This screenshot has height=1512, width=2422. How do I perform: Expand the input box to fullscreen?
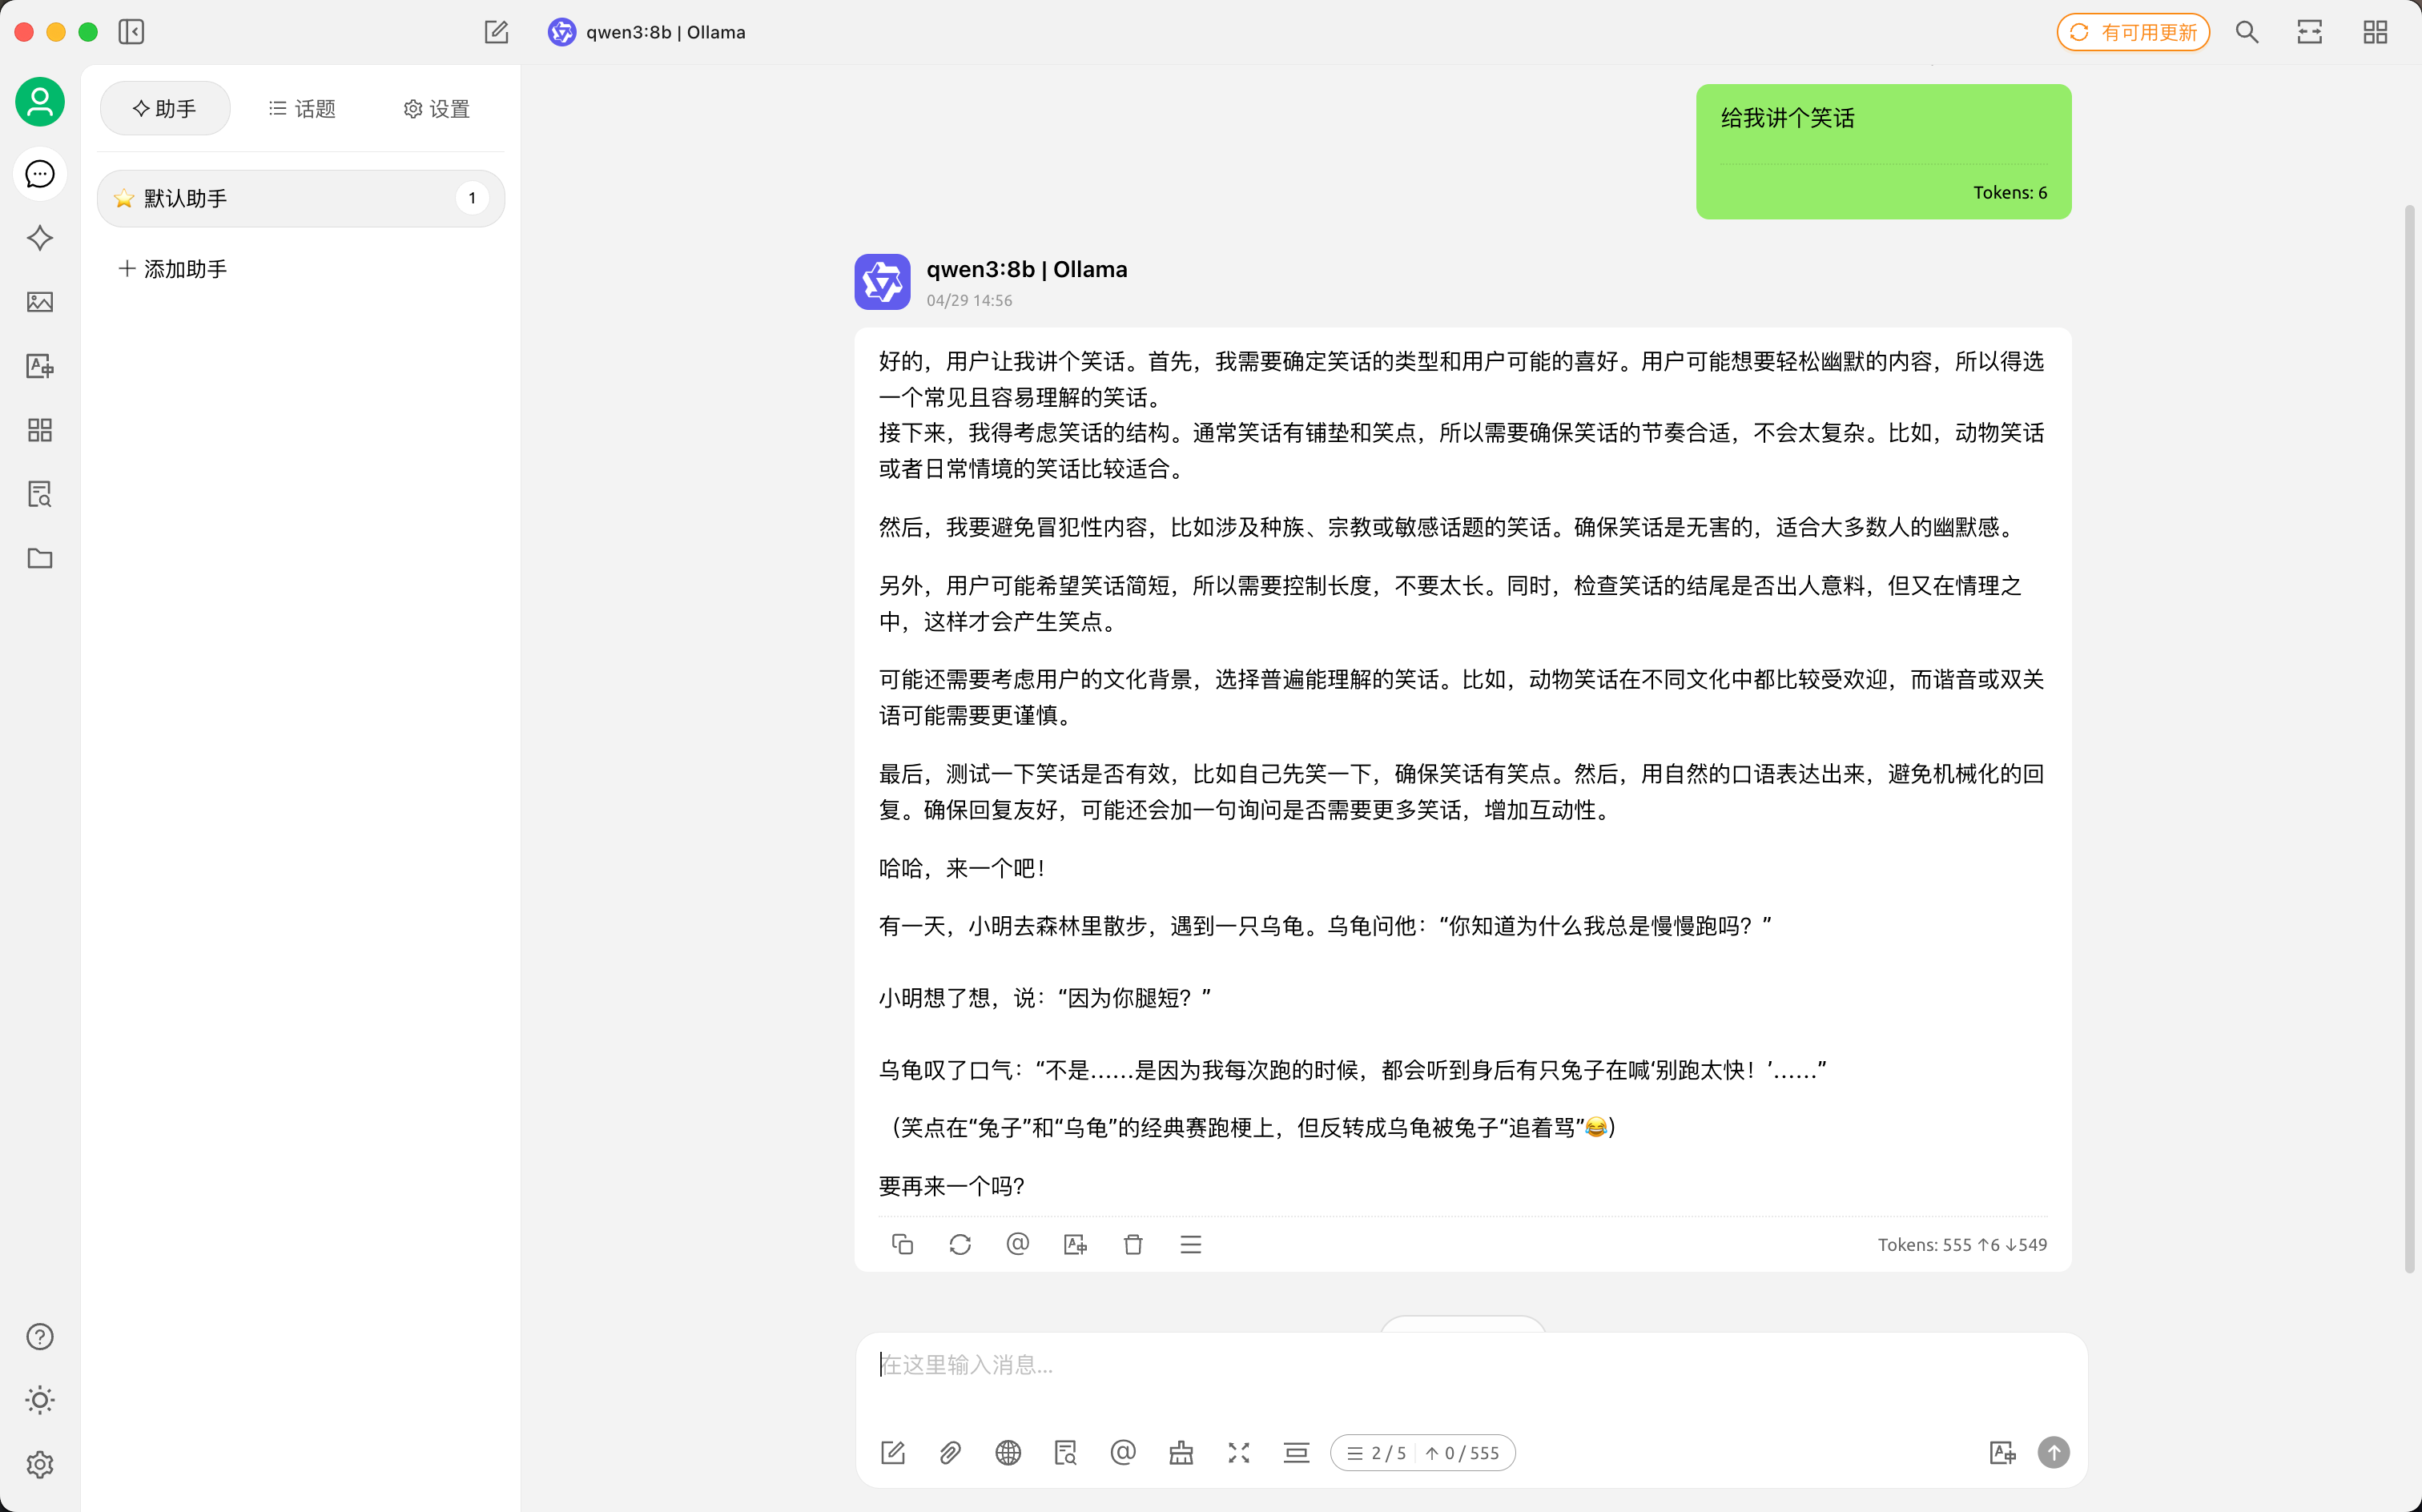coord(1239,1453)
